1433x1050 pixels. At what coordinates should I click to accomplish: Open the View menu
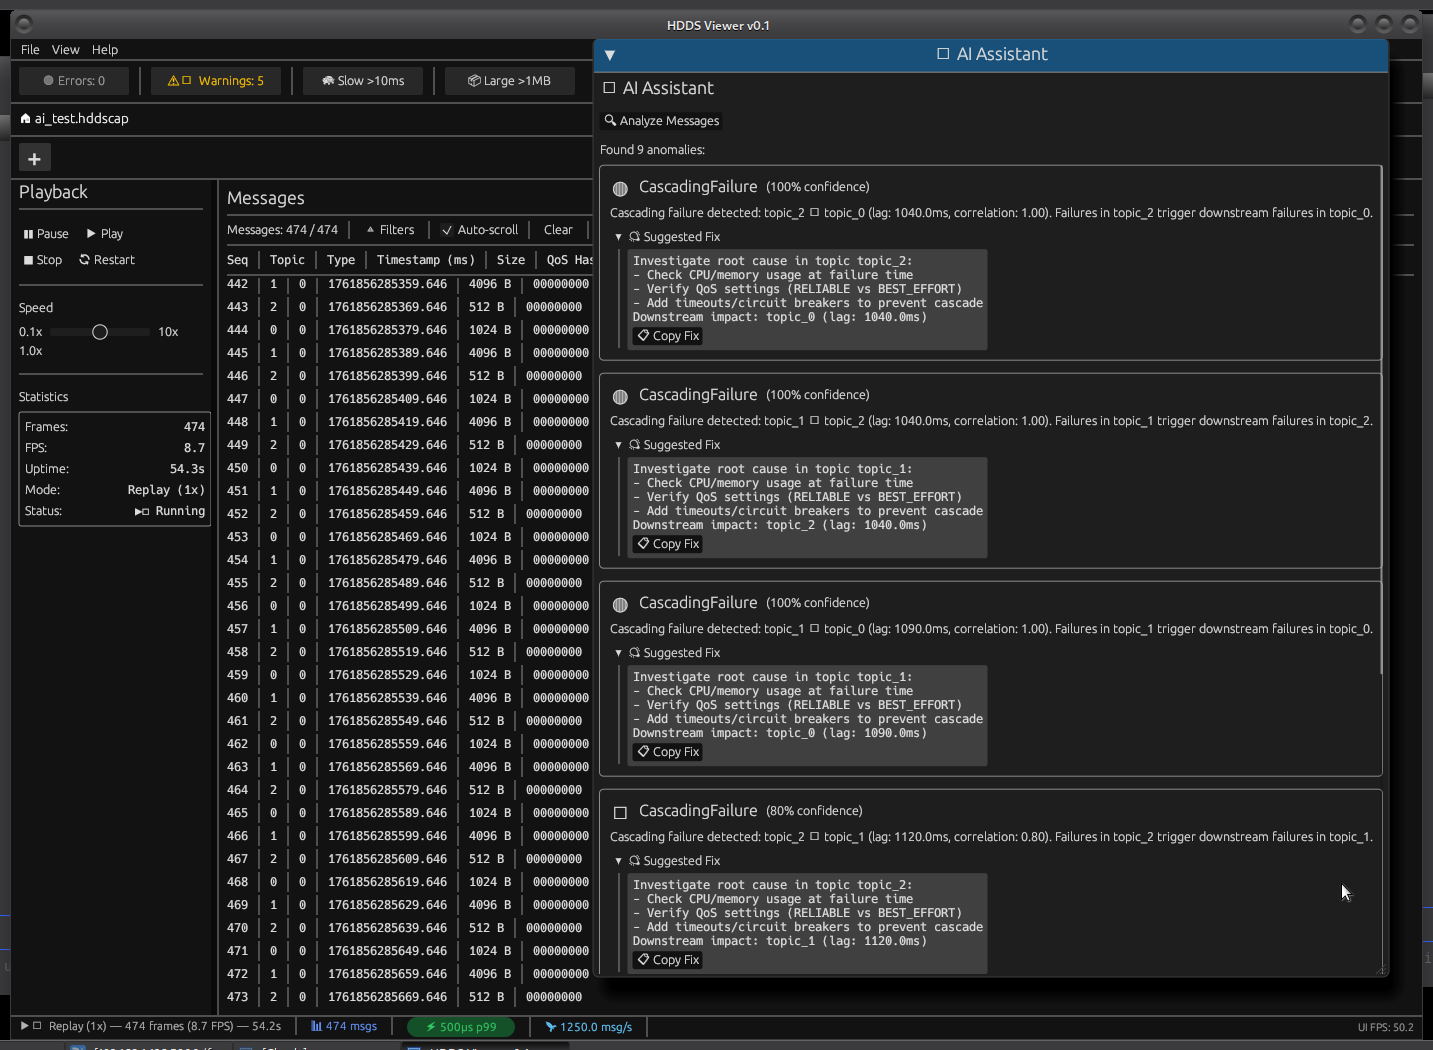pos(65,50)
